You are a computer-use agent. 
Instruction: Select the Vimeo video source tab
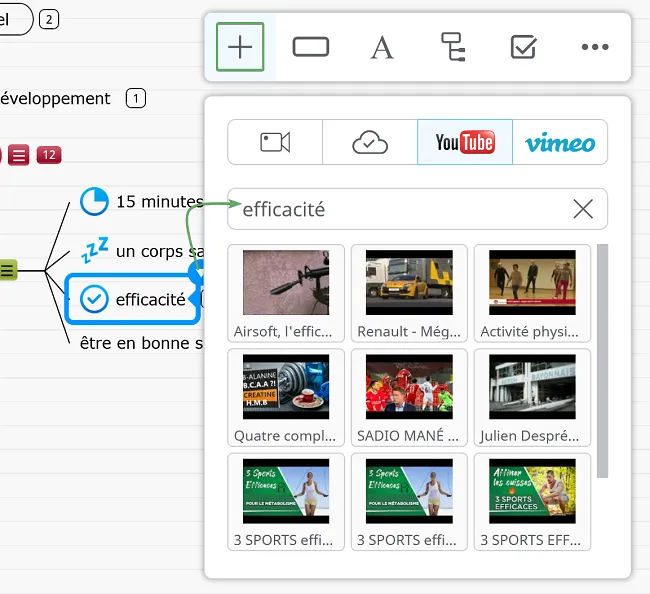(x=560, y=142)
